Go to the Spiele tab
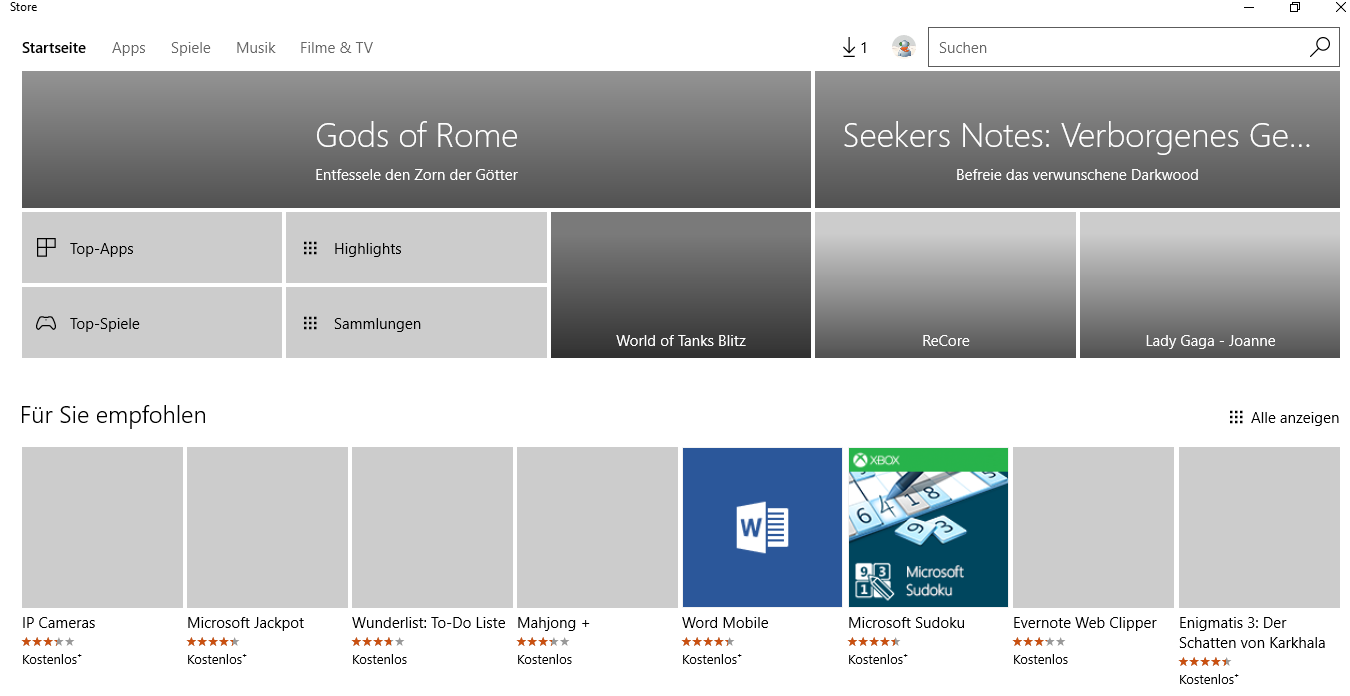Image resolution: width=1350 pixels, height=696 pixels. 191,47
